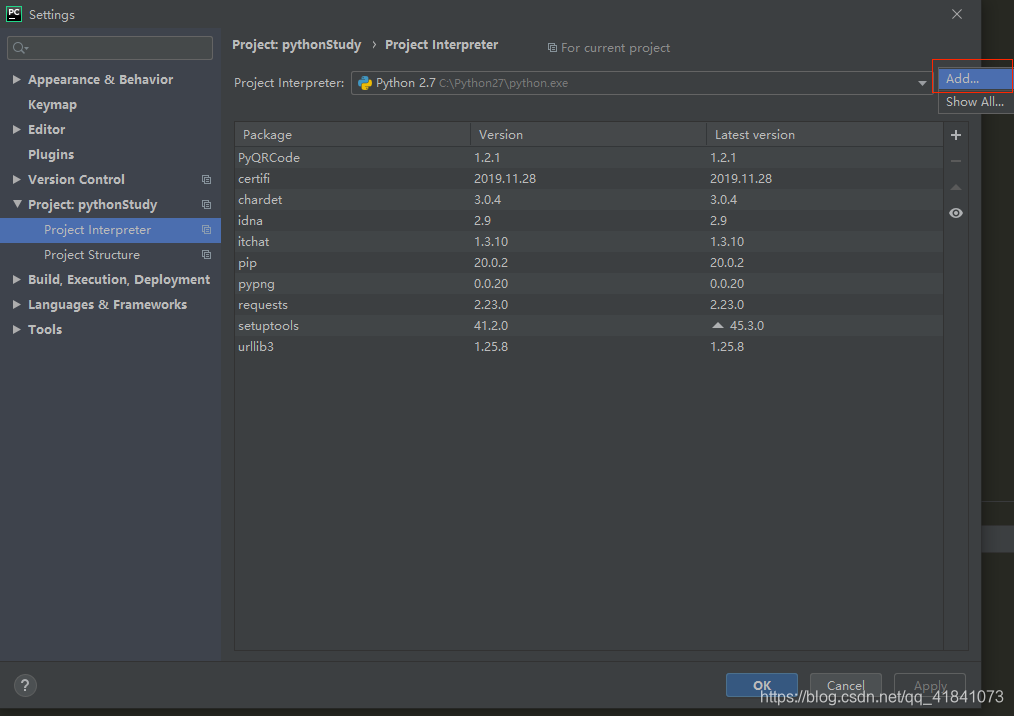Expand the Appearance & Behavior section
This screenshot has width=1014, height=716.
[16, 79]
